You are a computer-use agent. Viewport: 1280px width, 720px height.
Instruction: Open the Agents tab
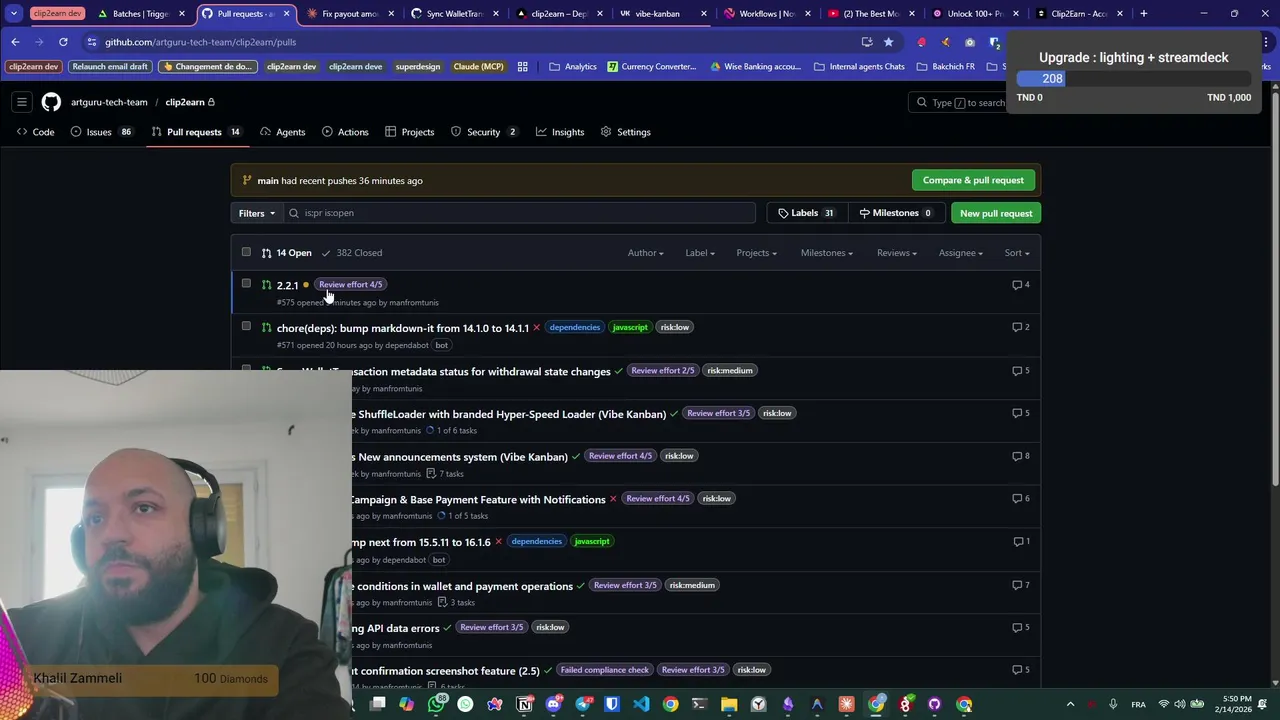tap(282, 132)
